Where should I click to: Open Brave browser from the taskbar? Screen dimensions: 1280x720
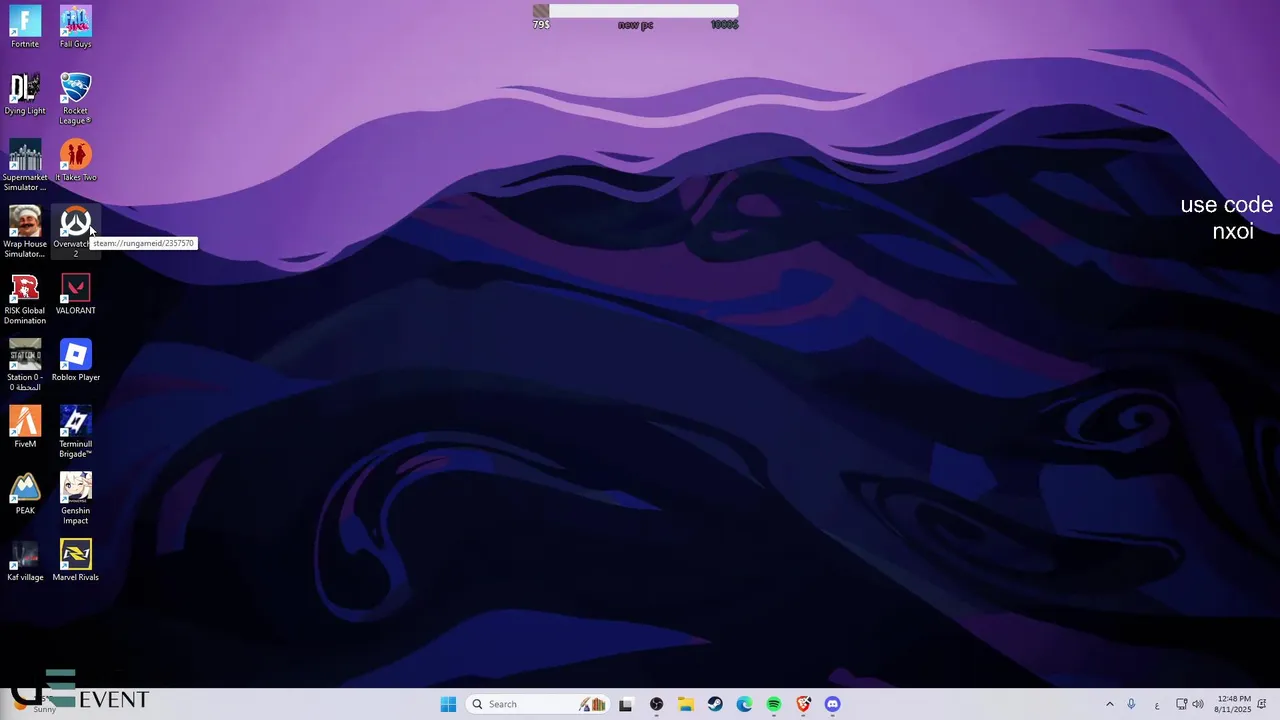coord(803,704)
